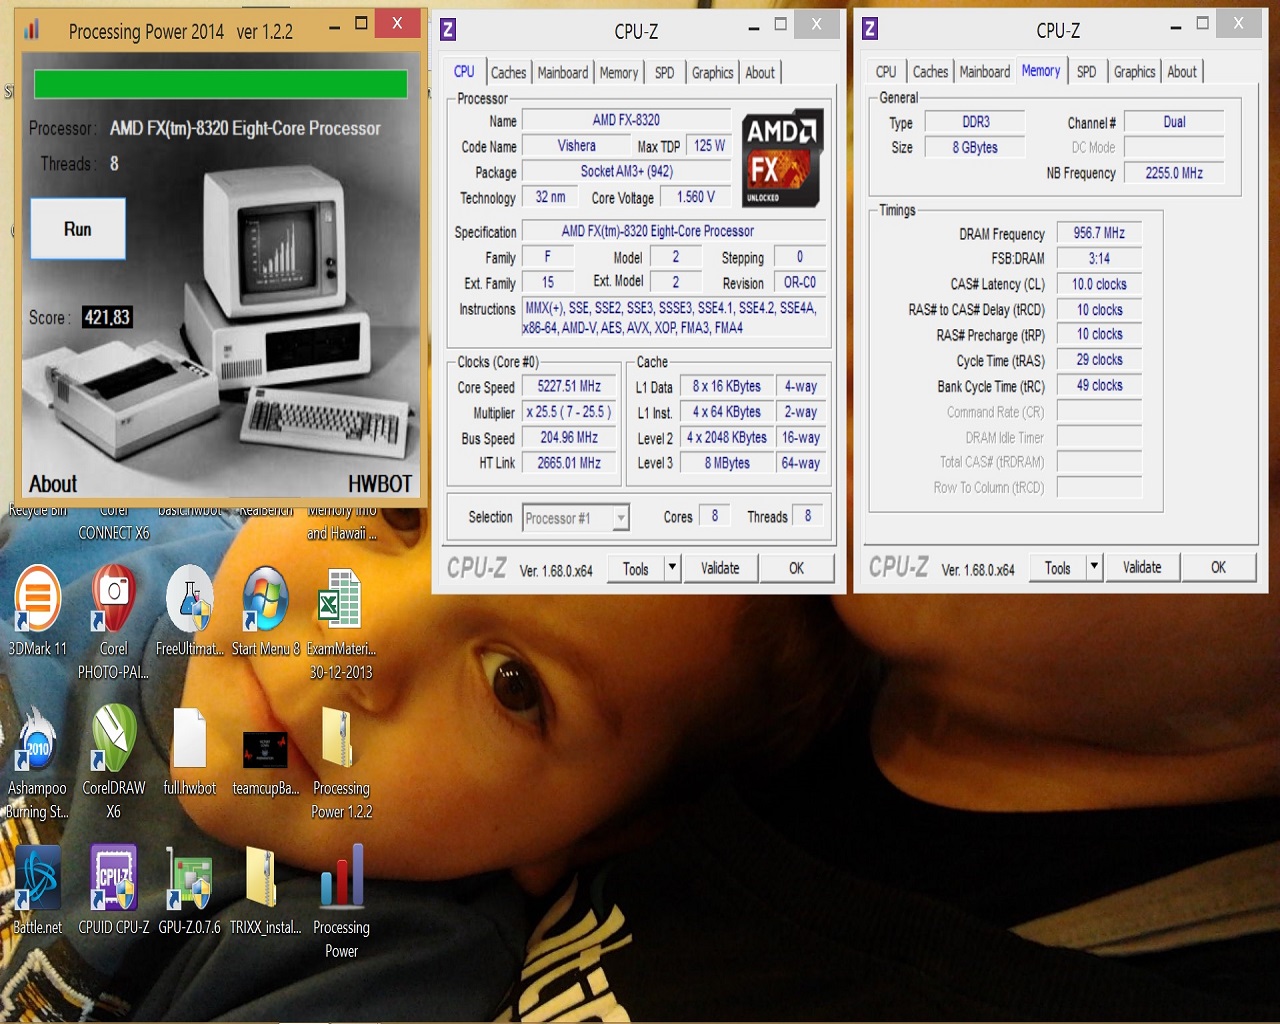Viewport: 1280px width, 1024px height.
Task: Click Tools button in the CPU-Z window showing the Memory tab
Action: click(x=1058, y=567)
